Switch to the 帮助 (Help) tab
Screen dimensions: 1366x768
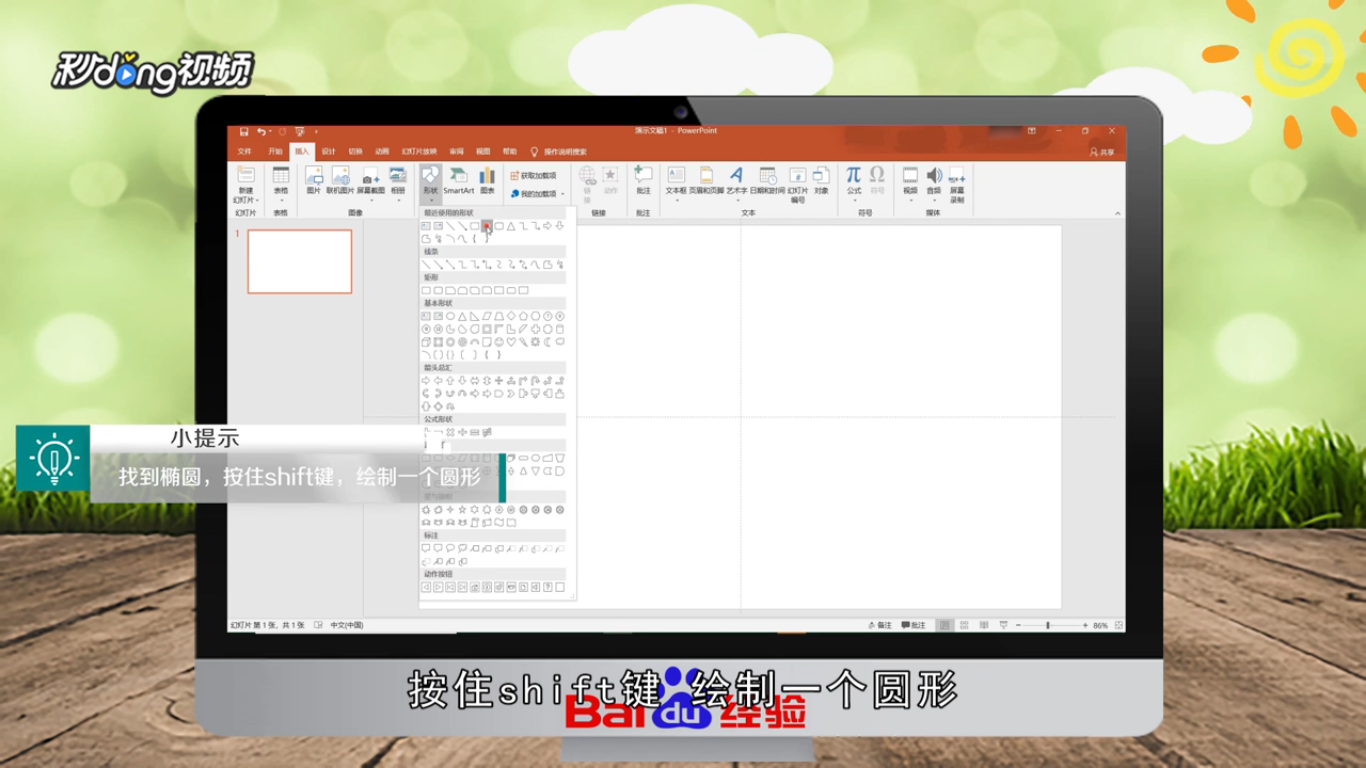pos(510,151)
